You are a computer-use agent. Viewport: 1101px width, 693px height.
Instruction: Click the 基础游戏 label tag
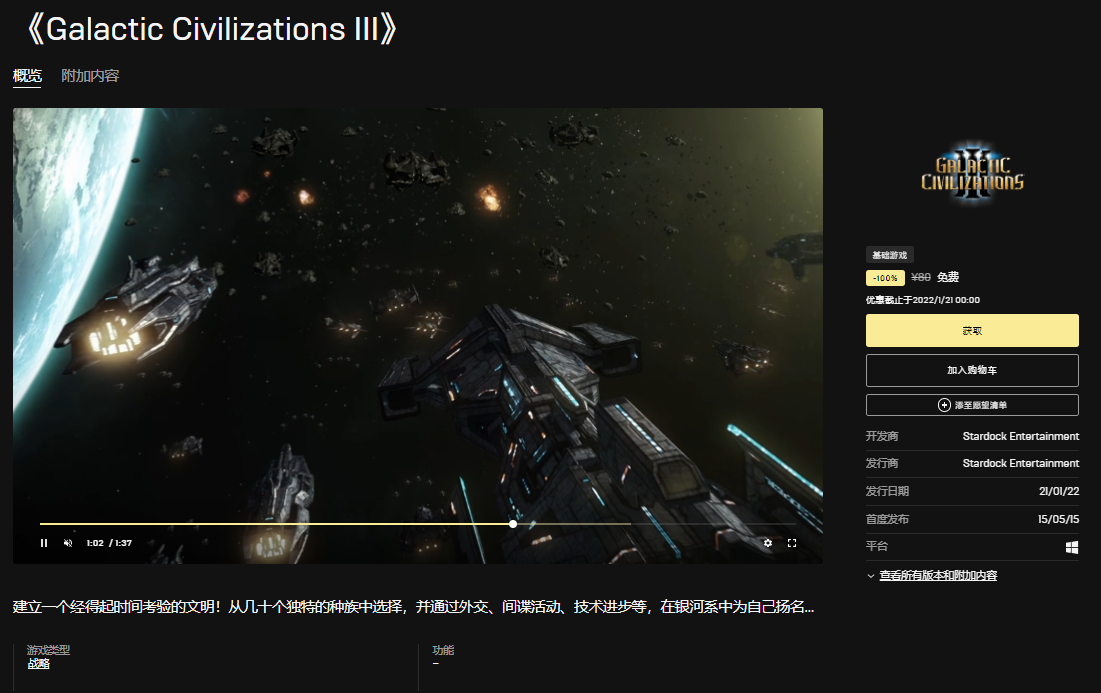point(890,255)
